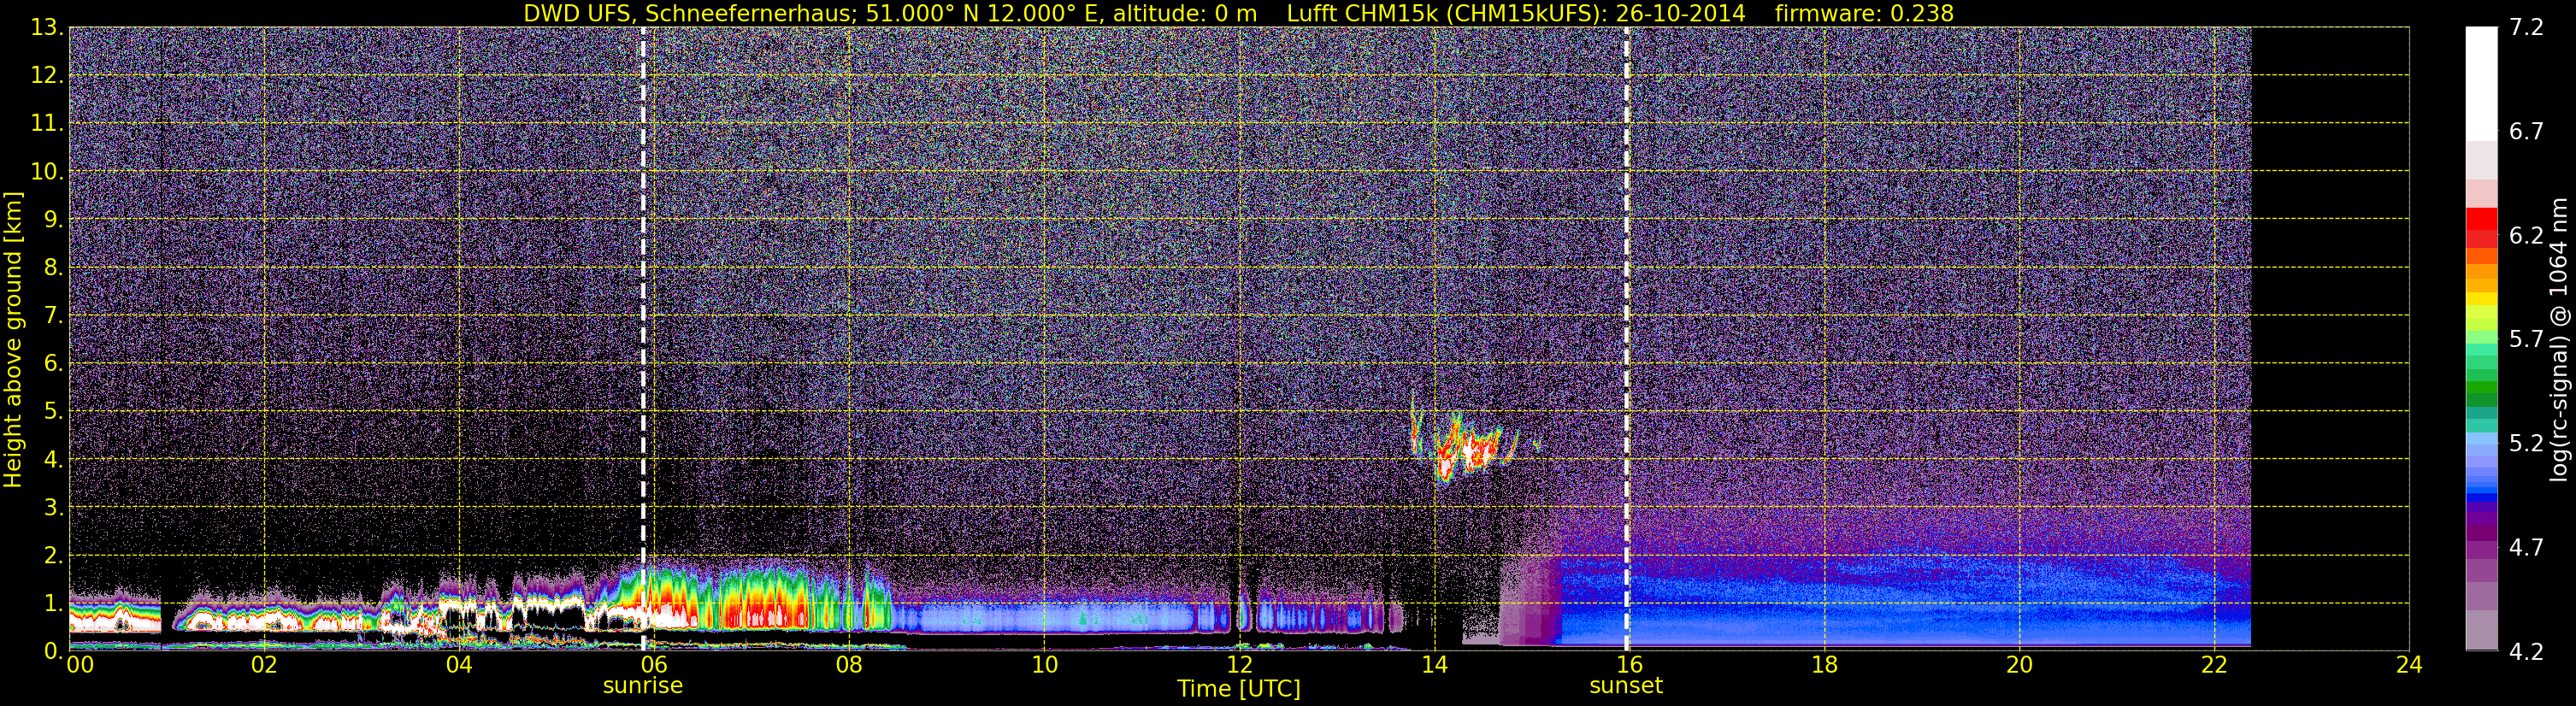Click the 'sunset' label below the time axis
Screen dimensions: 2576x706
1626,686
